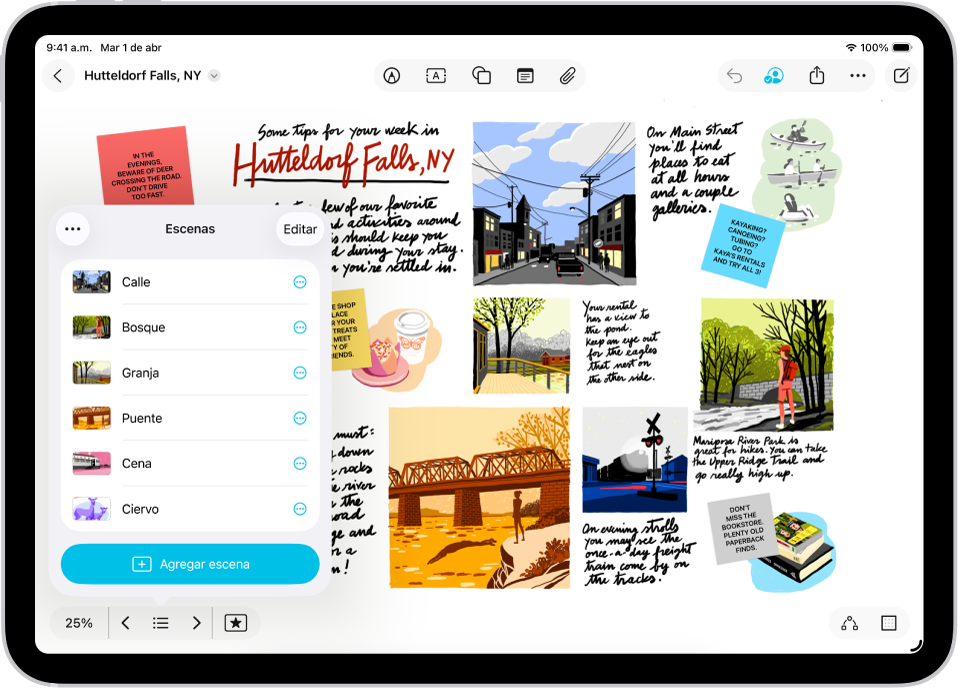This screenshot has height=689, width=960.
Task: Open the shapes library
Action: pyautogui.click(x=481, y=75)
